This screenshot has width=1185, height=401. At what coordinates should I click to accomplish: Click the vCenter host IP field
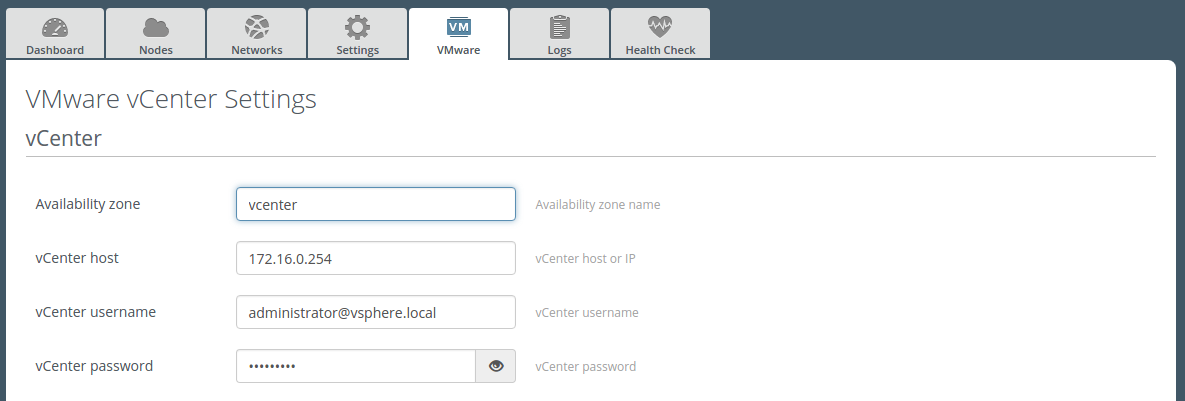(x=375, y=258)
